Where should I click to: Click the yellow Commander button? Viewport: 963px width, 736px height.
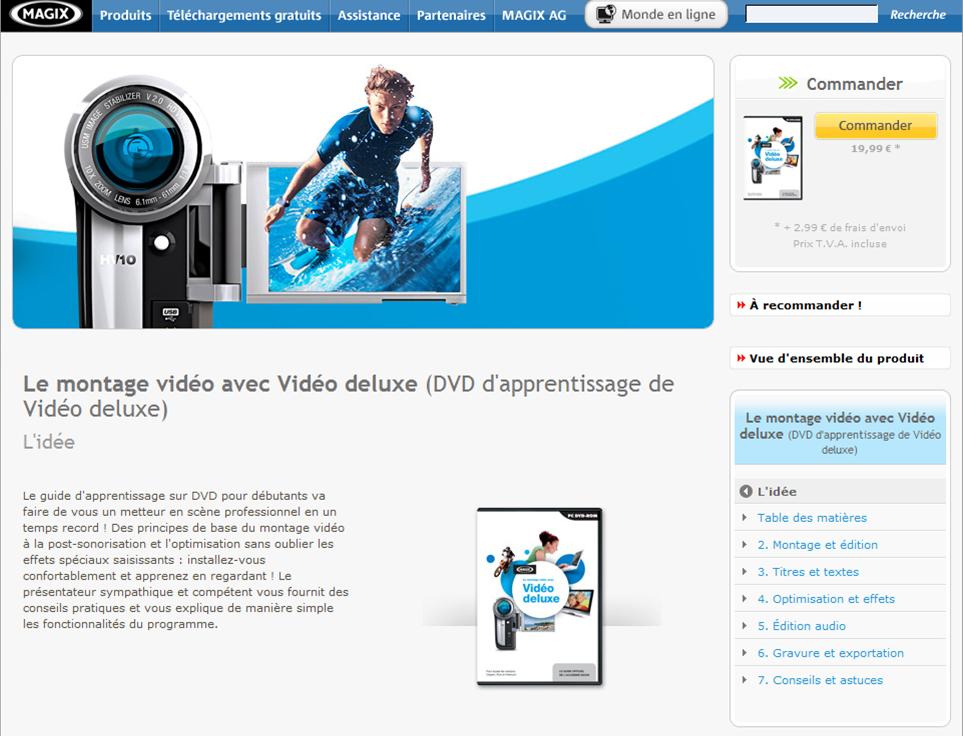coord(875,125)
